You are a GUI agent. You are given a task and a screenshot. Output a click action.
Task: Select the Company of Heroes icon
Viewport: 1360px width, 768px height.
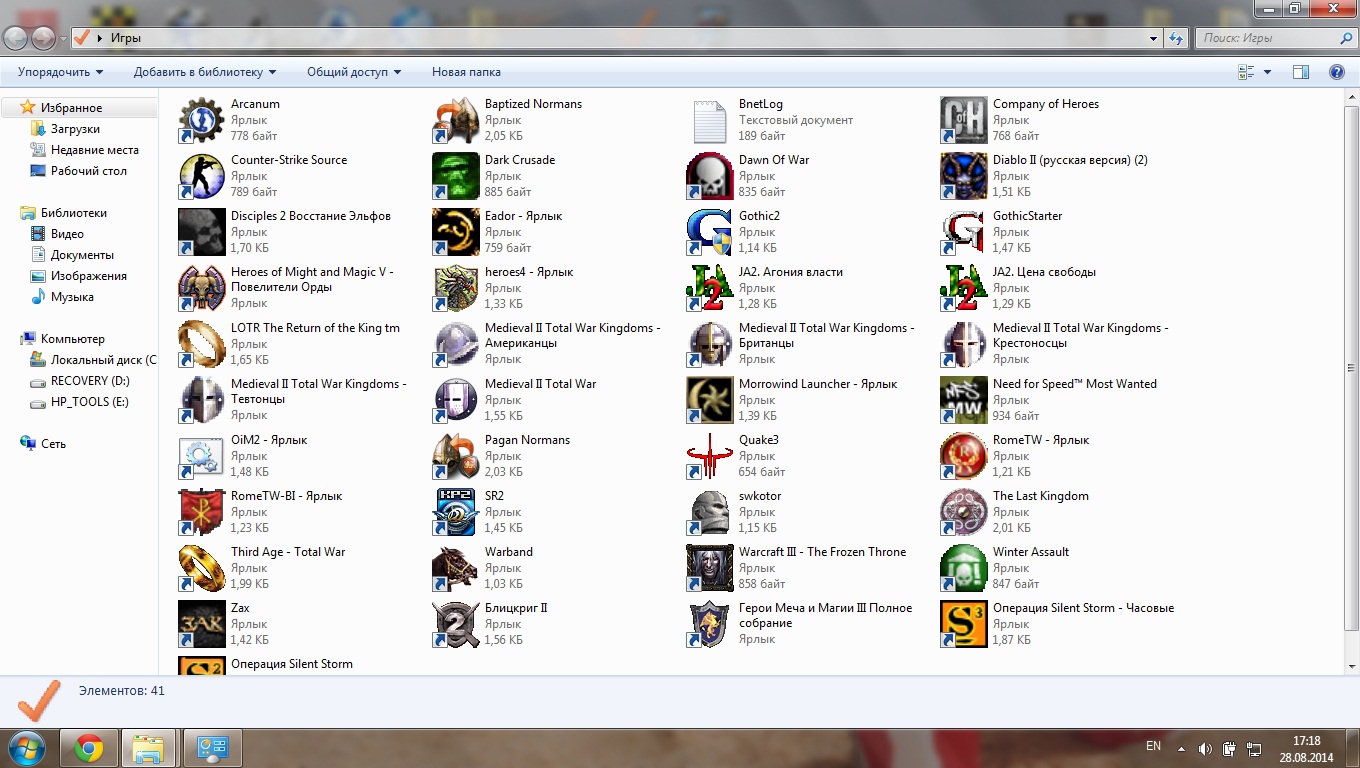tap(964, 120)
